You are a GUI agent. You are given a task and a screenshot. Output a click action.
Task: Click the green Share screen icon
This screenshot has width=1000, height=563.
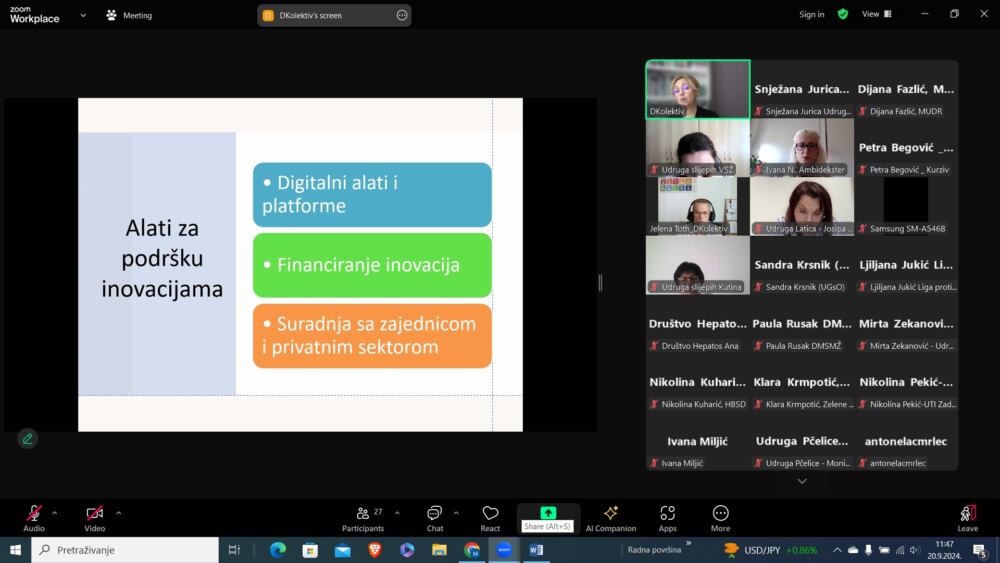548,513
